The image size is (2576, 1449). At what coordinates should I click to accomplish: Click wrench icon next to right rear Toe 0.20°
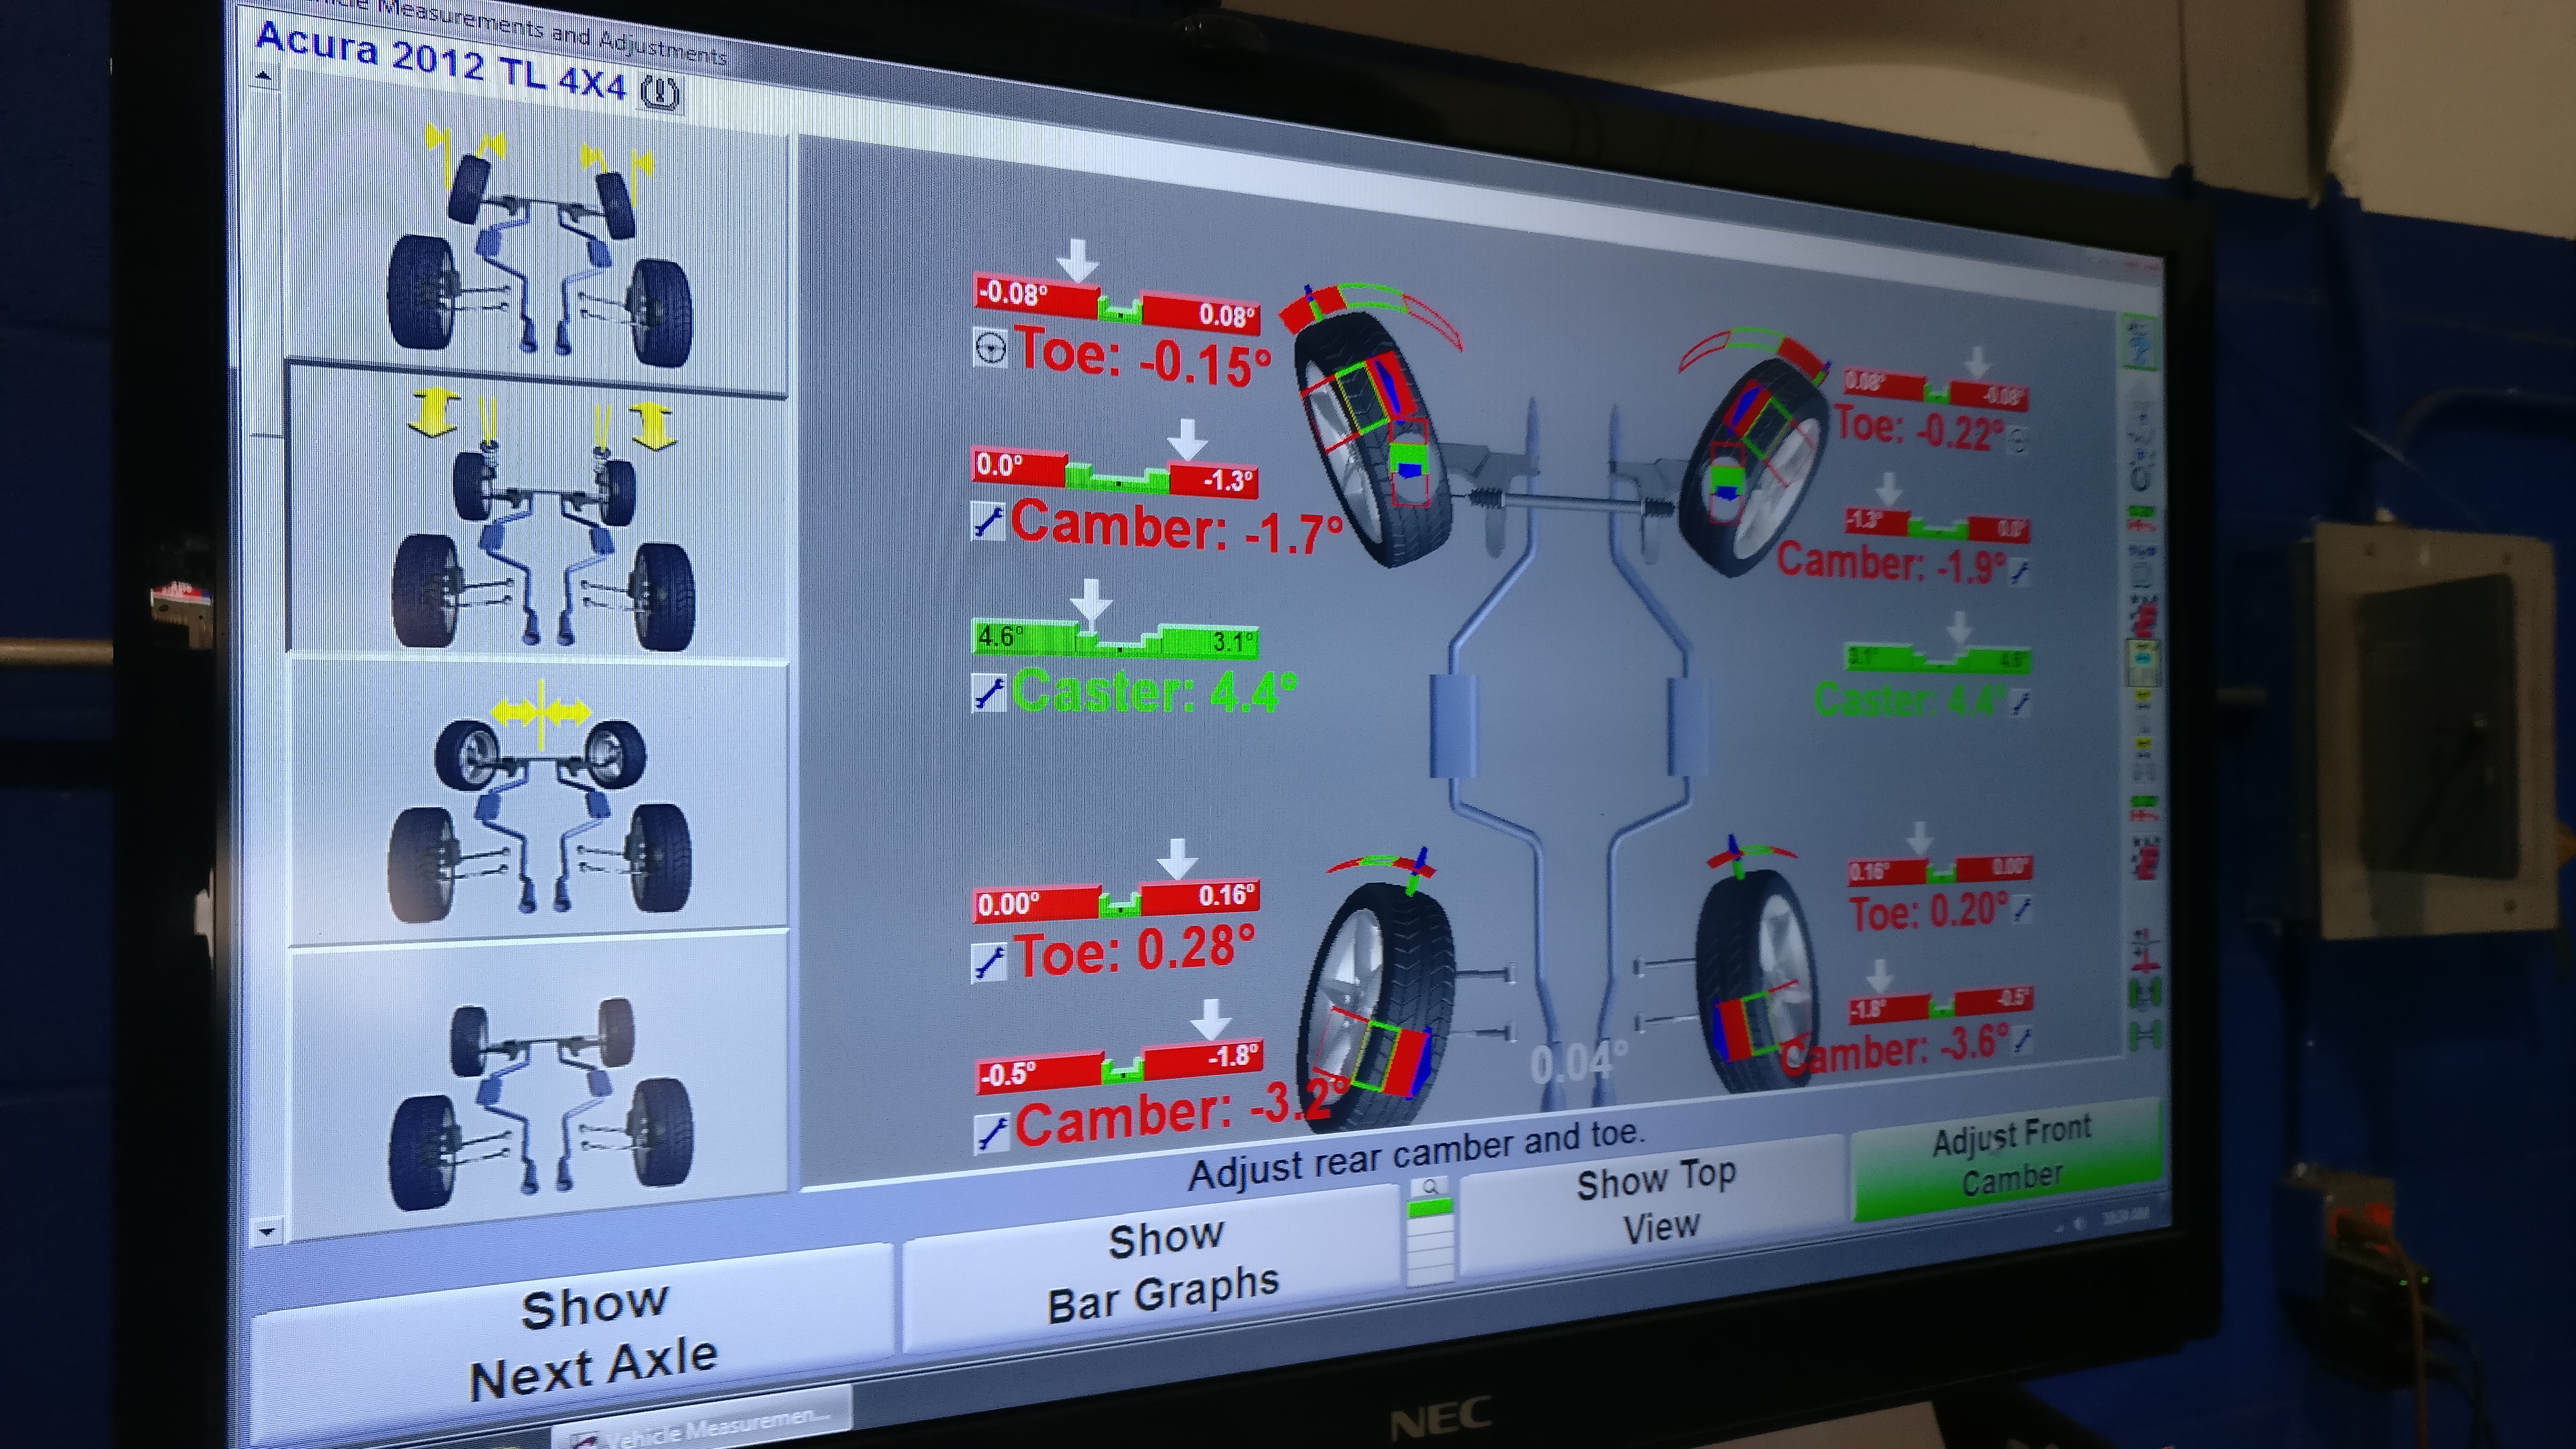click(x=2023, y=909)
